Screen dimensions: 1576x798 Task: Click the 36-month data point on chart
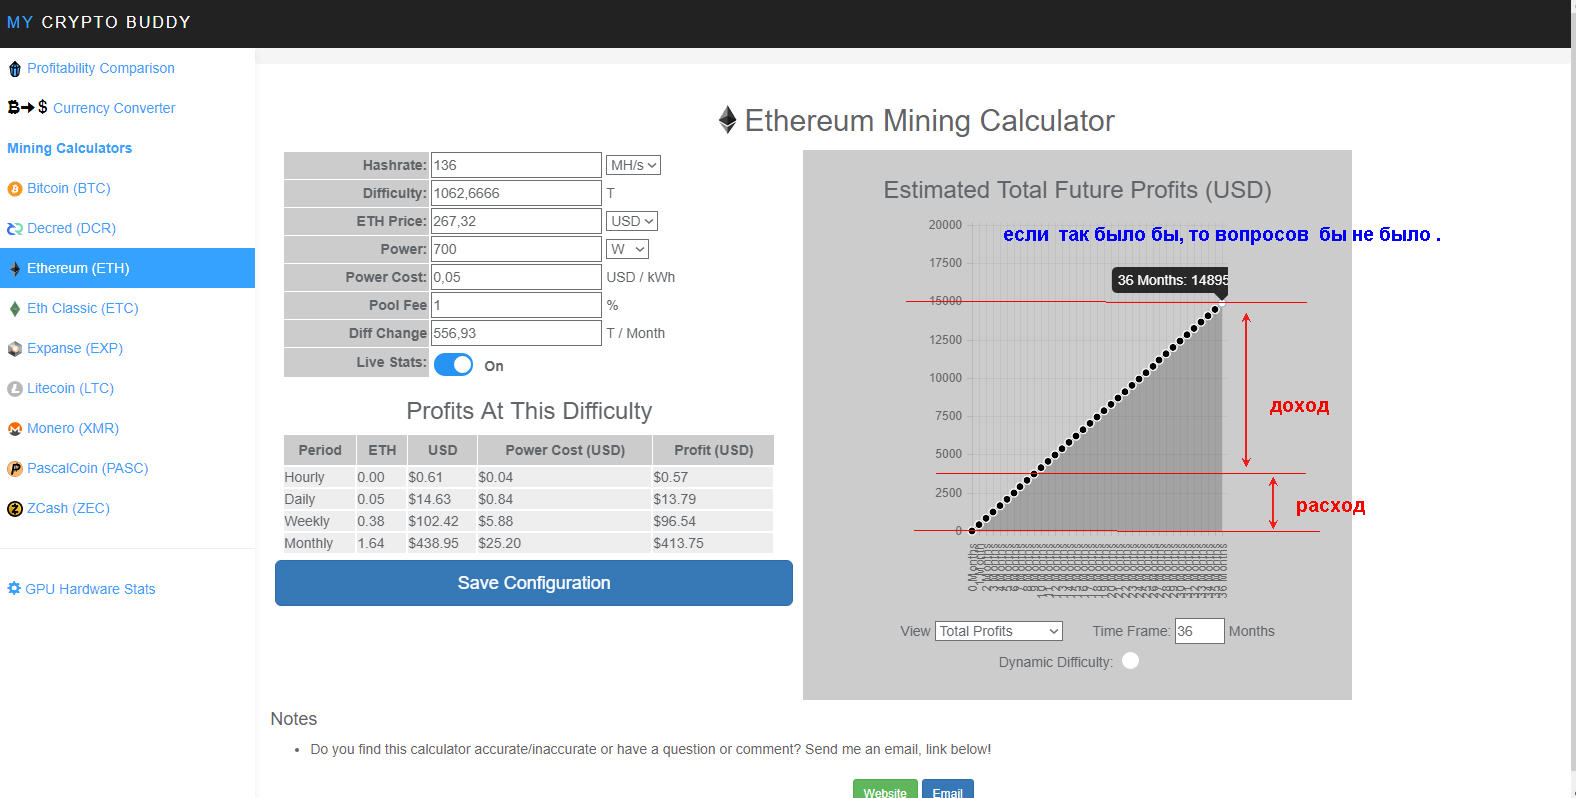[x=1222, y=303]
